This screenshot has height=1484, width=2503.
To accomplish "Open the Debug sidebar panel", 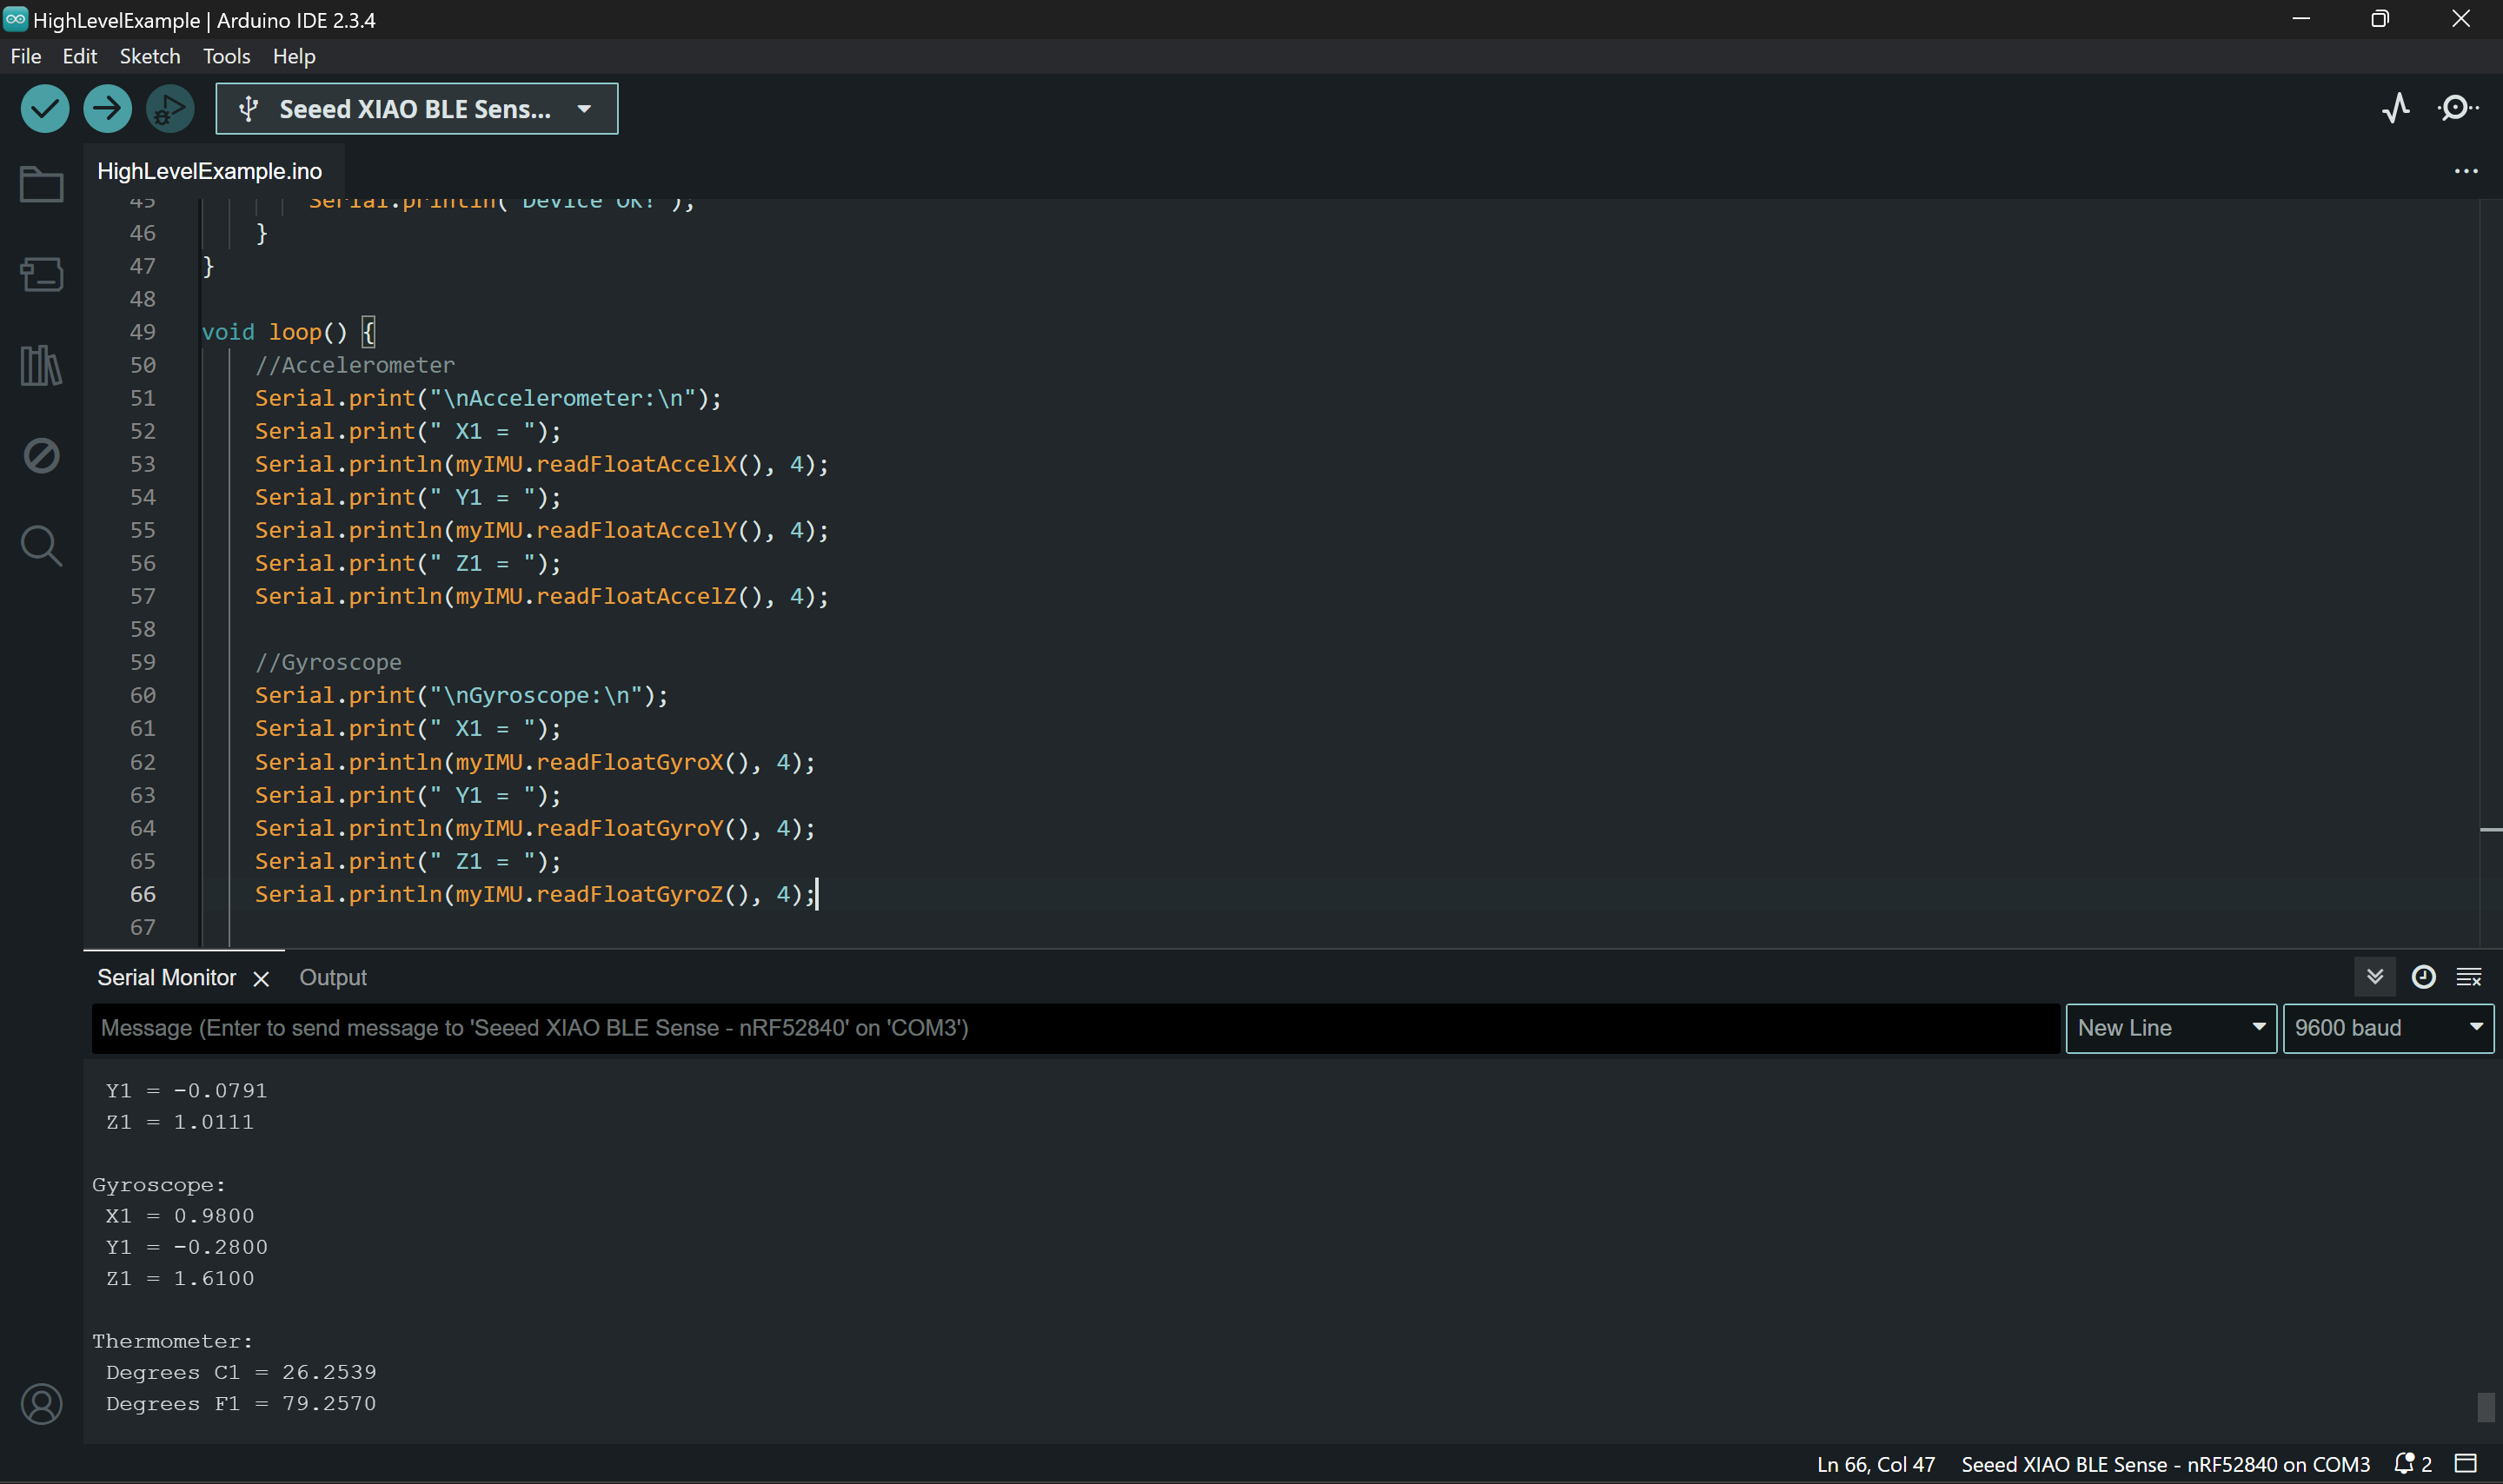I will tap(41, 456).
